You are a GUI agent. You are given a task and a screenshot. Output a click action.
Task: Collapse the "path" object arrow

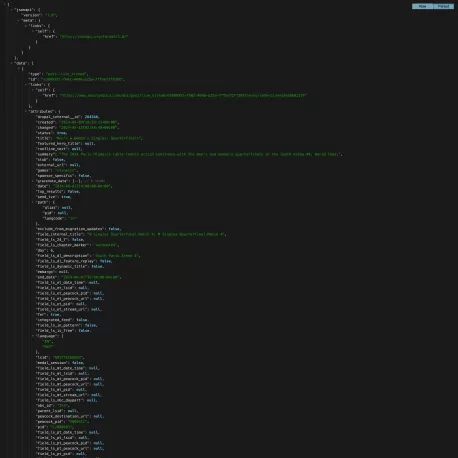[33, 202]
